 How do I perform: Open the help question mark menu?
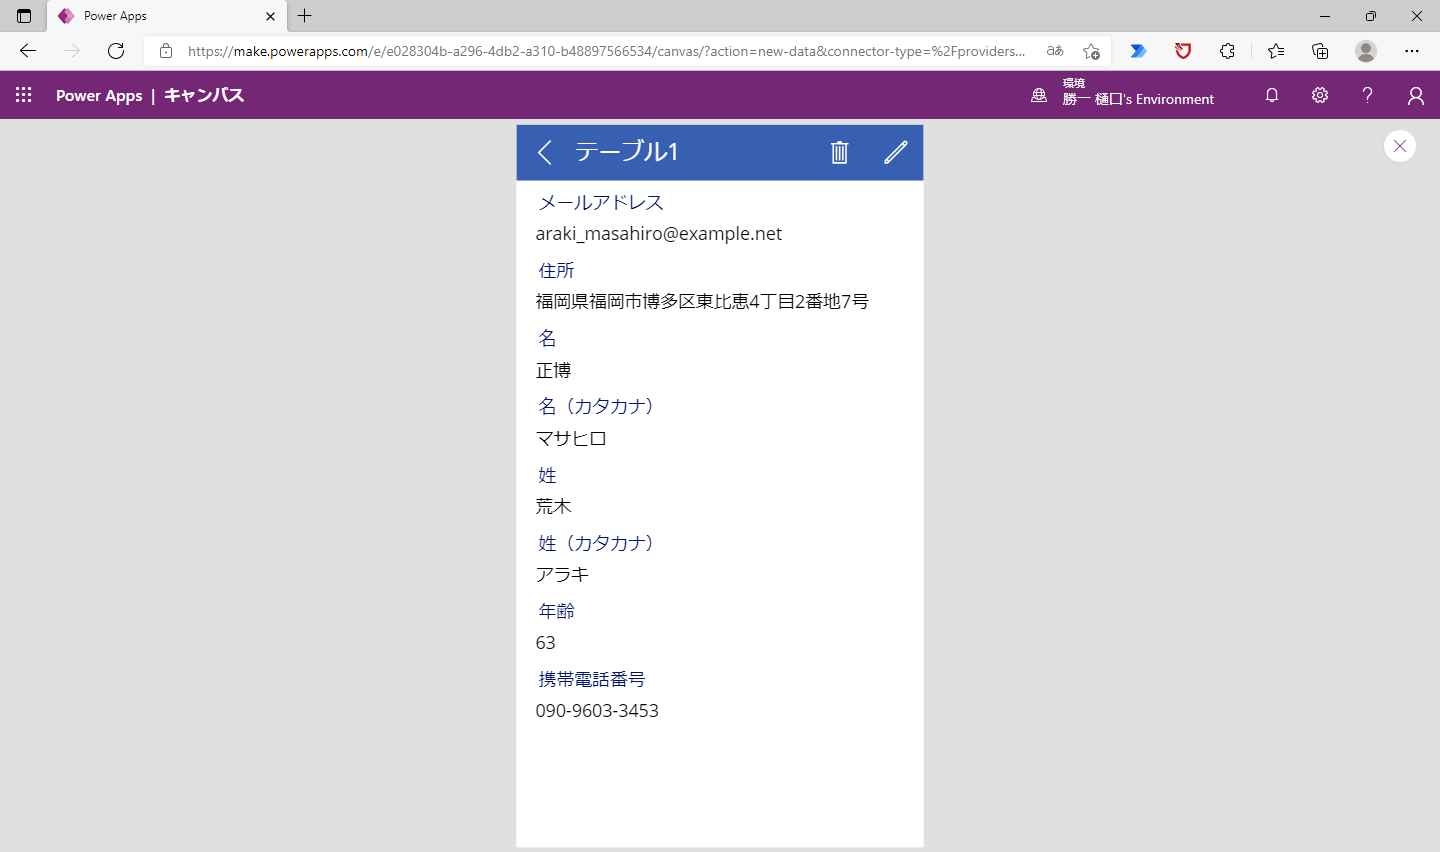point(1367,95)
